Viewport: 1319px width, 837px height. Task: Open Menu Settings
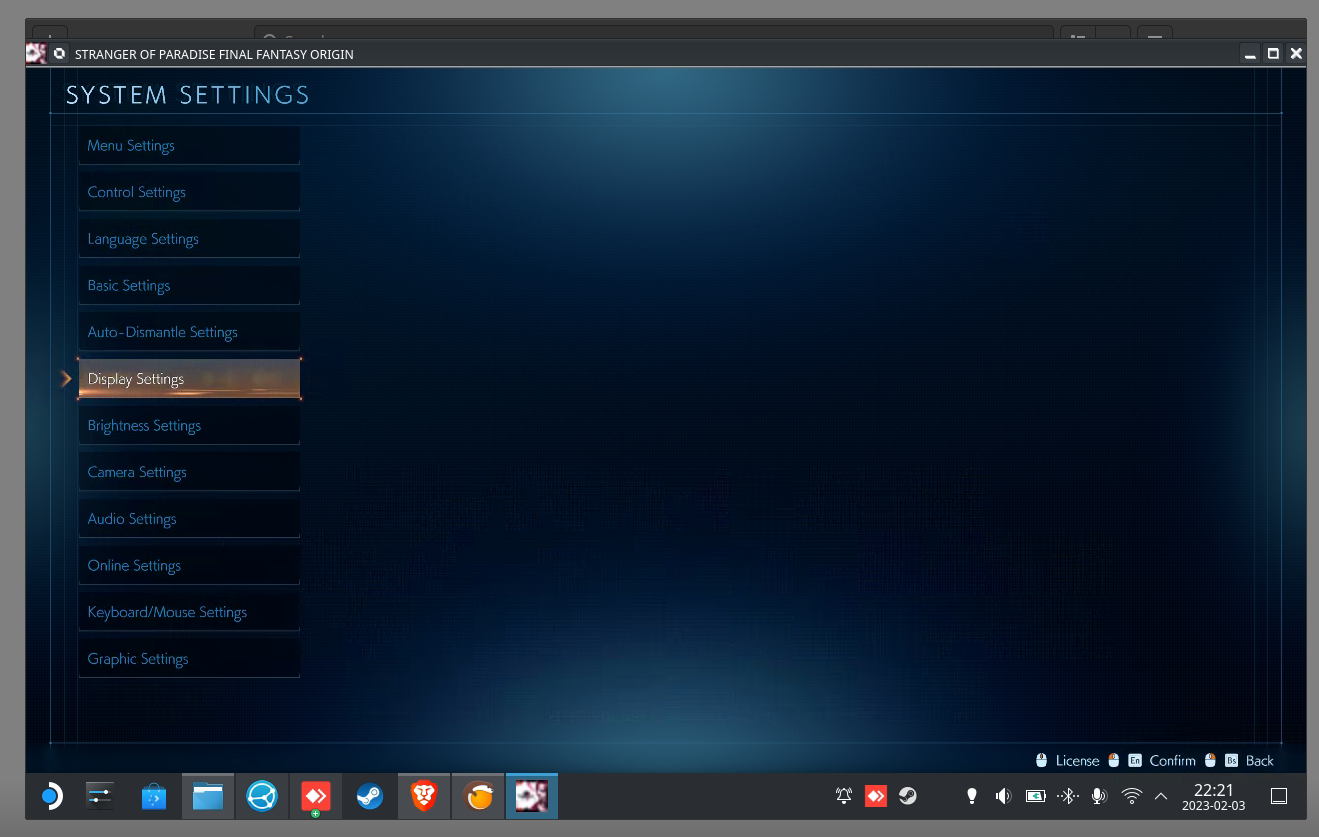pyautogui.click(x=189, y=145)
